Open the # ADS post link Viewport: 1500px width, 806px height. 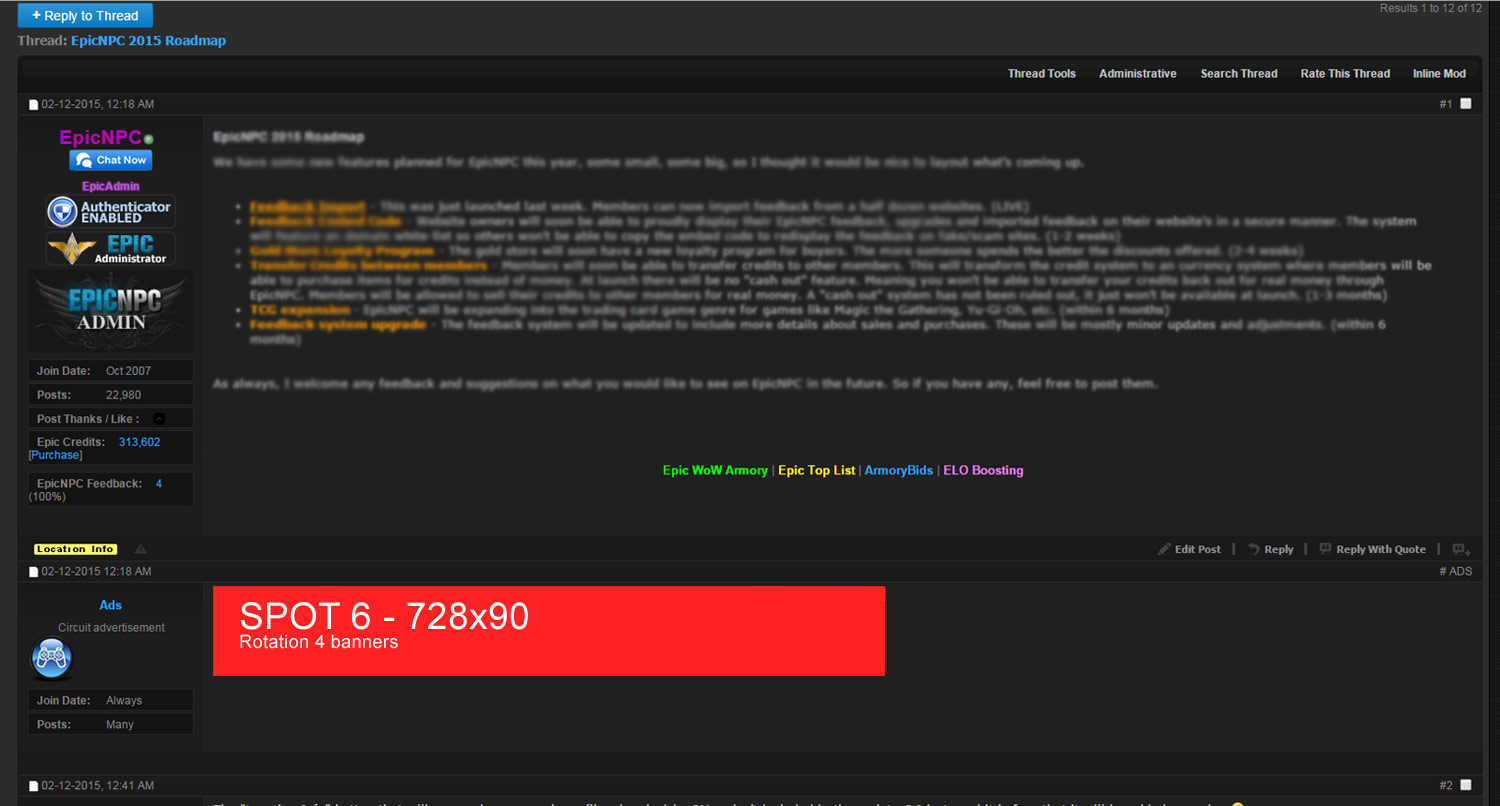coord(1455,571)
